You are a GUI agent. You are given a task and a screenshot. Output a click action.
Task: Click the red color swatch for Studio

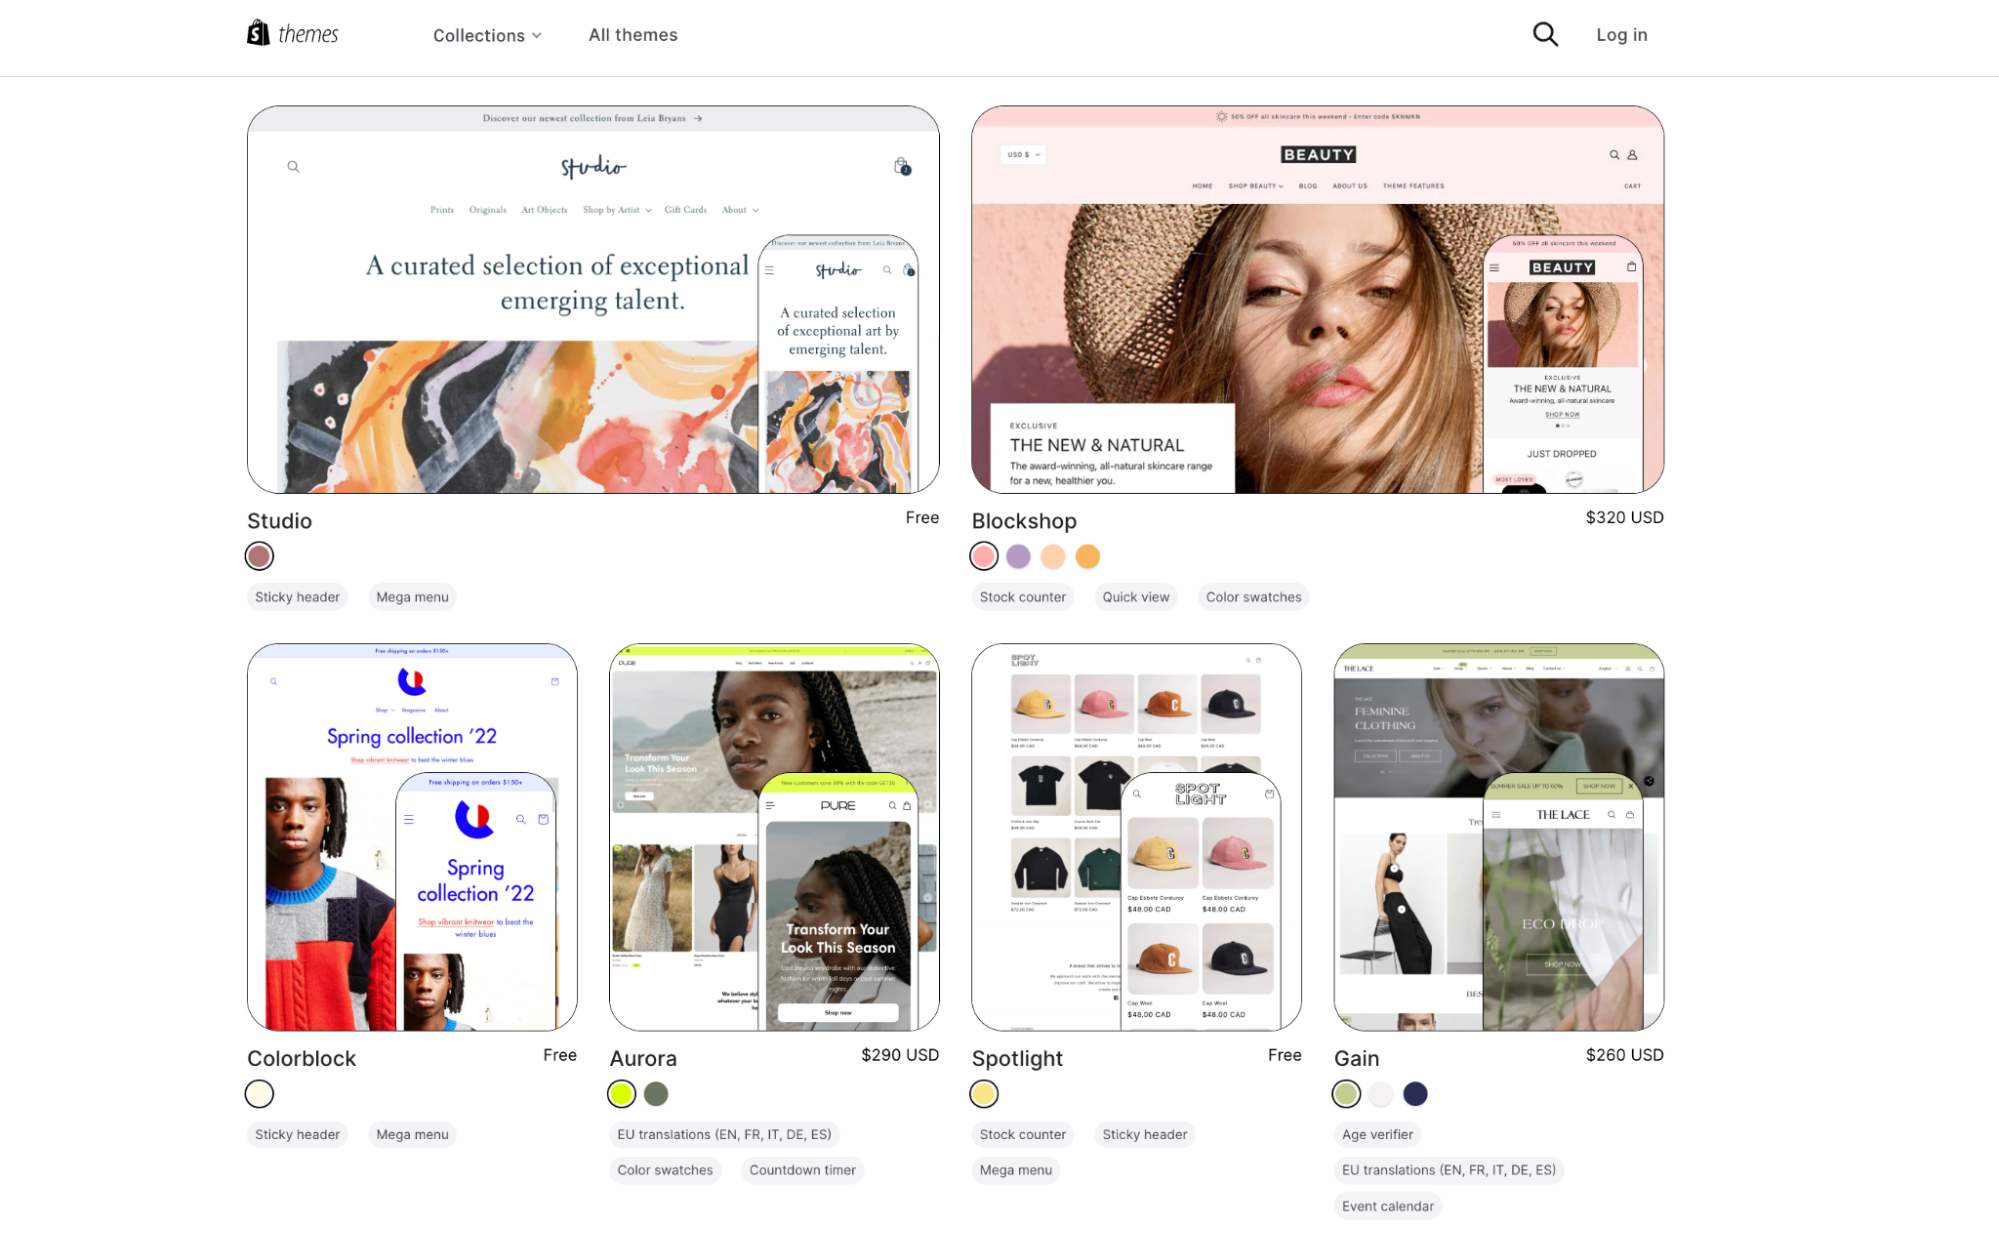pyautogui.click(x=258, y=555)
